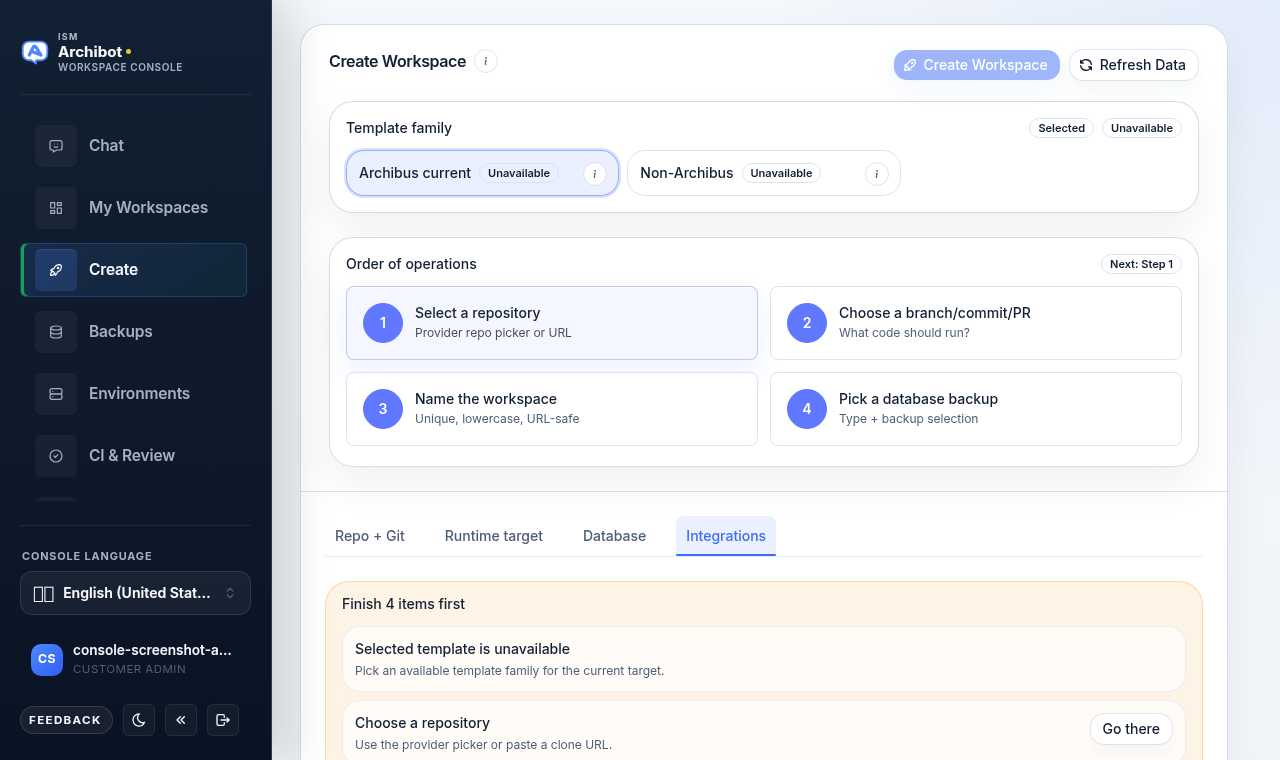Select the Non-Archibus template family
This screenshot has width=1280, height=760.
pos(764,173)
